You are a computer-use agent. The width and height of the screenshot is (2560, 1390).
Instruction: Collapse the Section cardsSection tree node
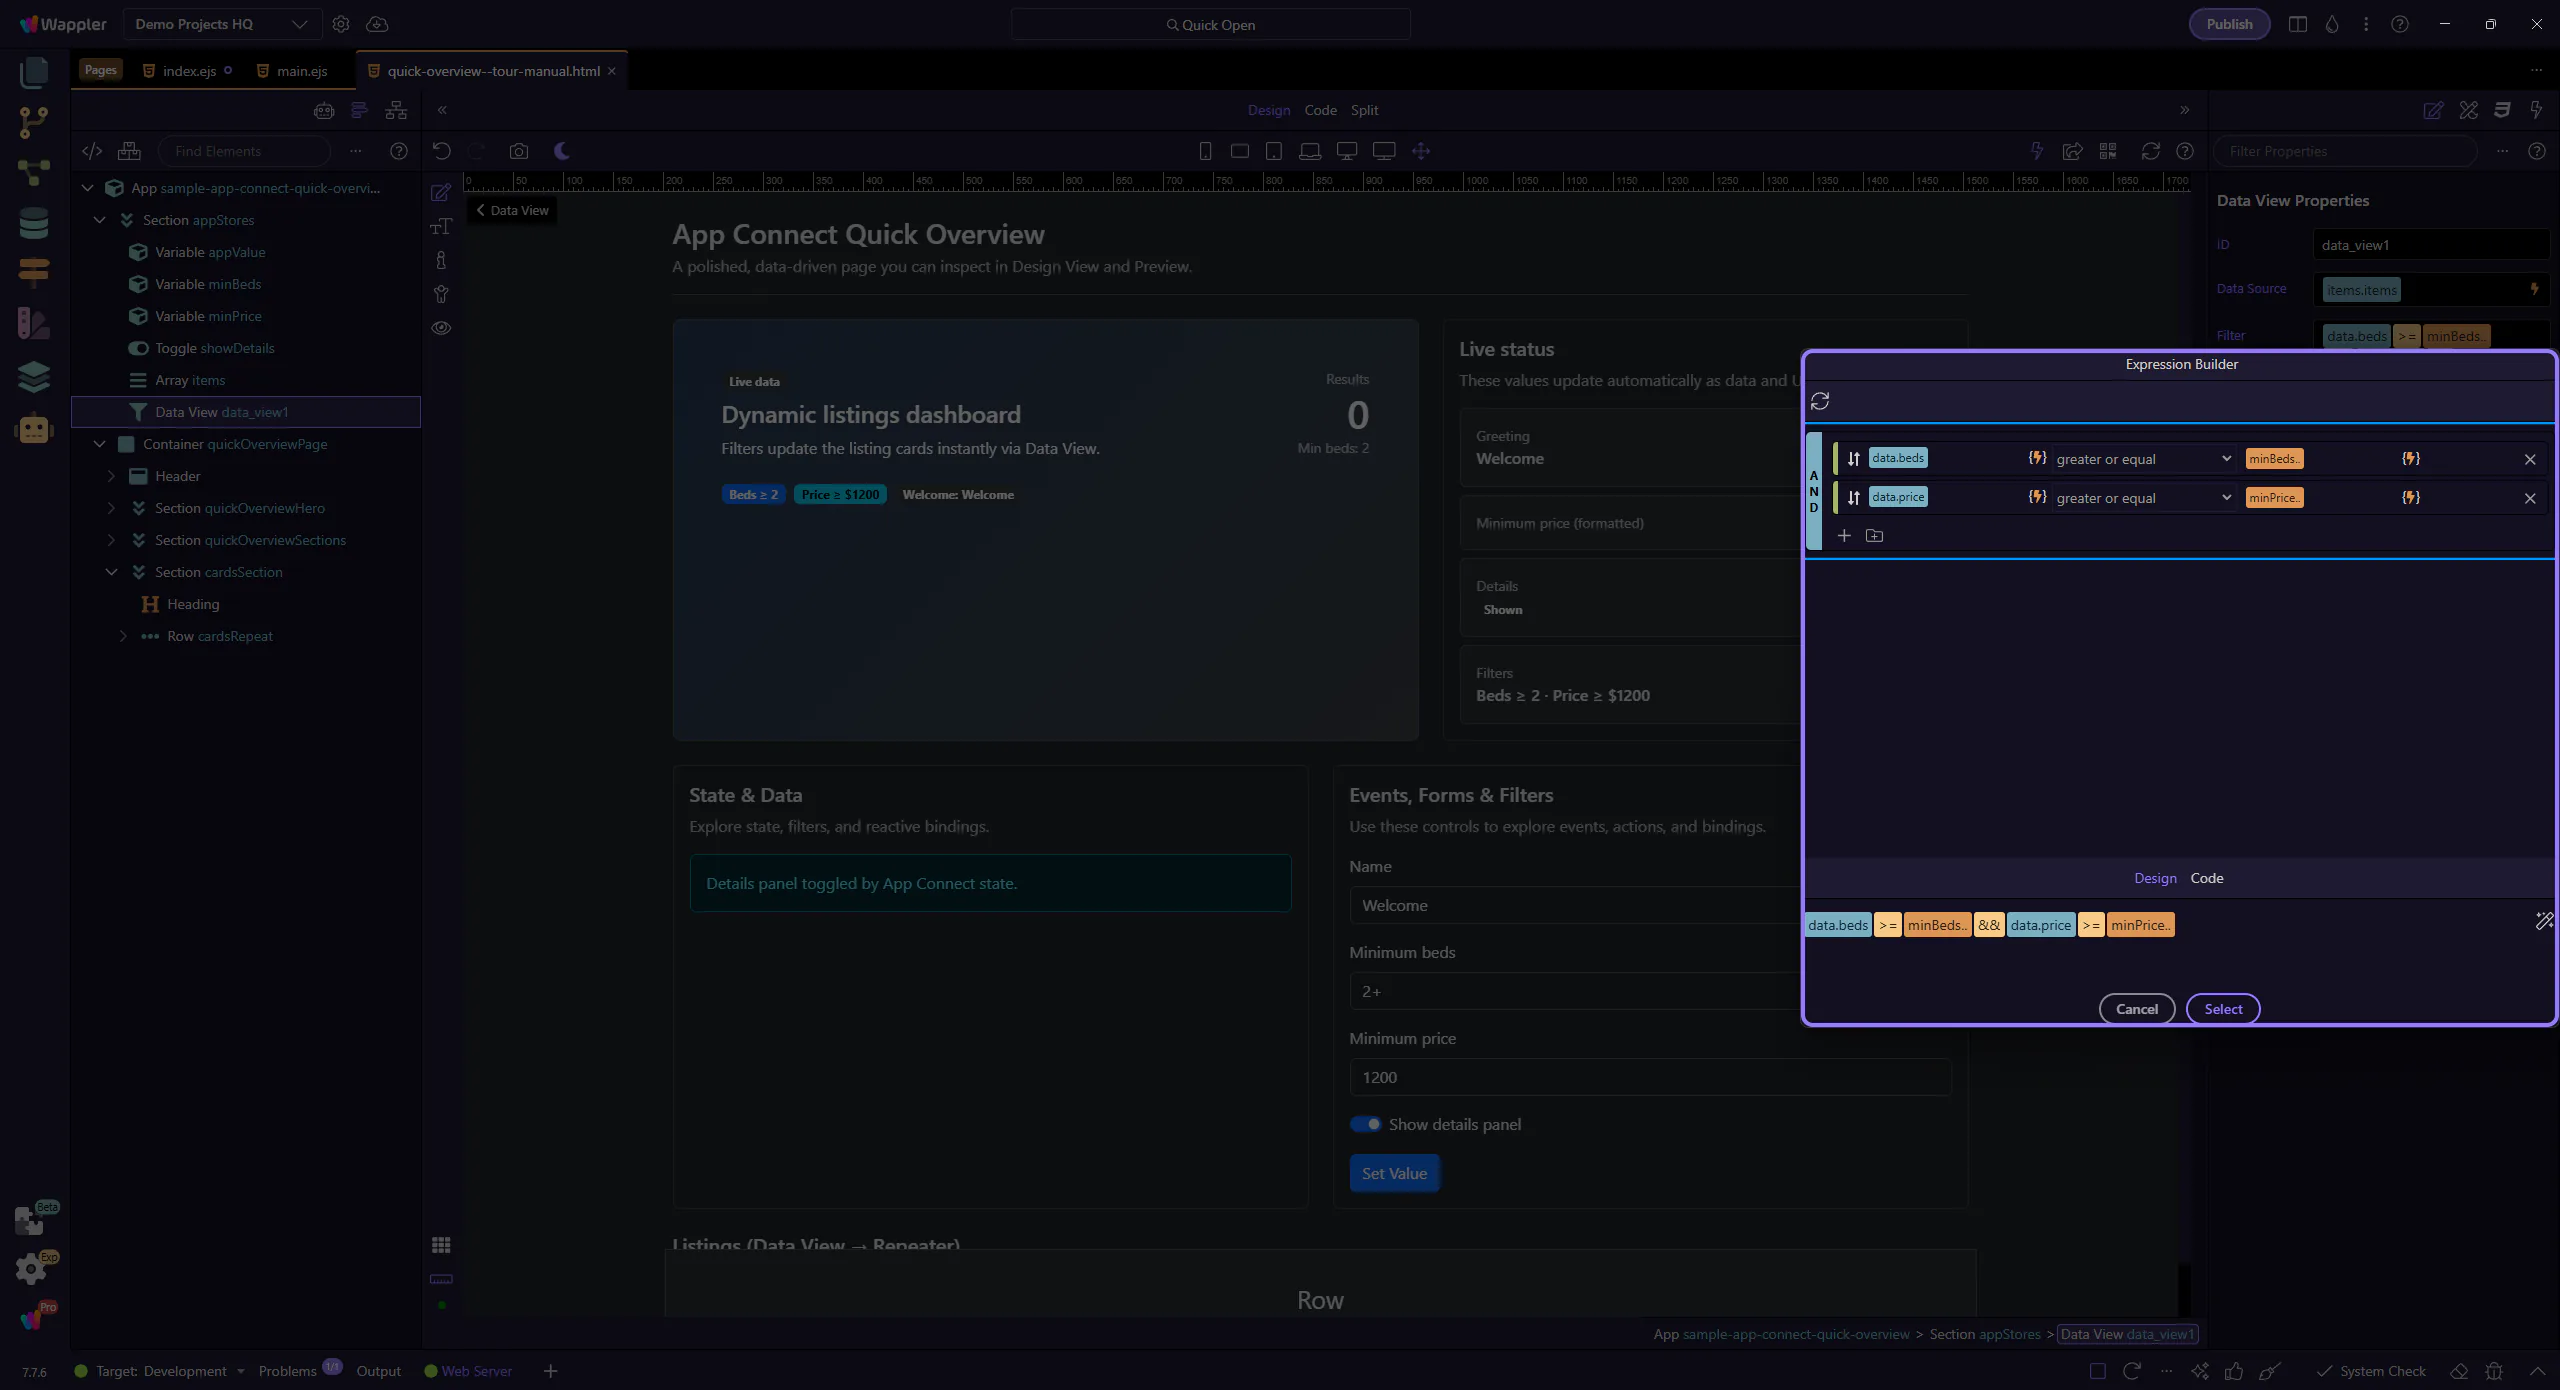point(112,572)
